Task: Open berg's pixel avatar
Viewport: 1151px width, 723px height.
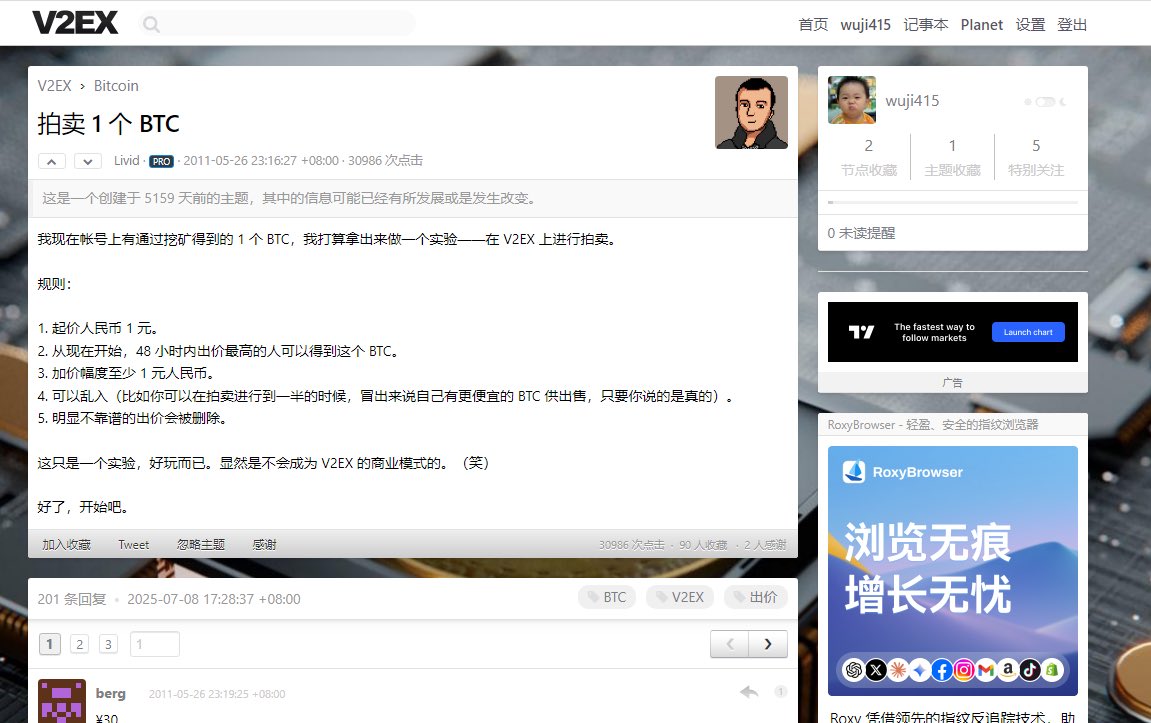Action: [62, 701]
